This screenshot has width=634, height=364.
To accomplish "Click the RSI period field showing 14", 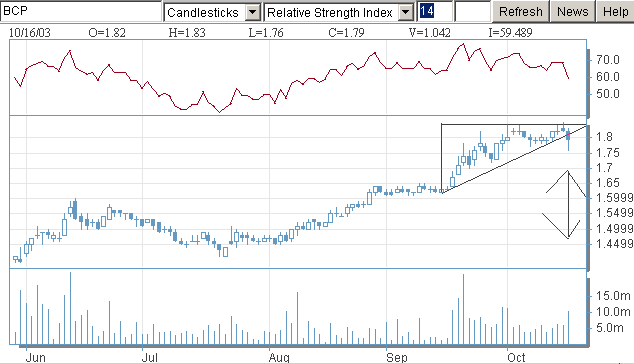I will pos(435,11).
